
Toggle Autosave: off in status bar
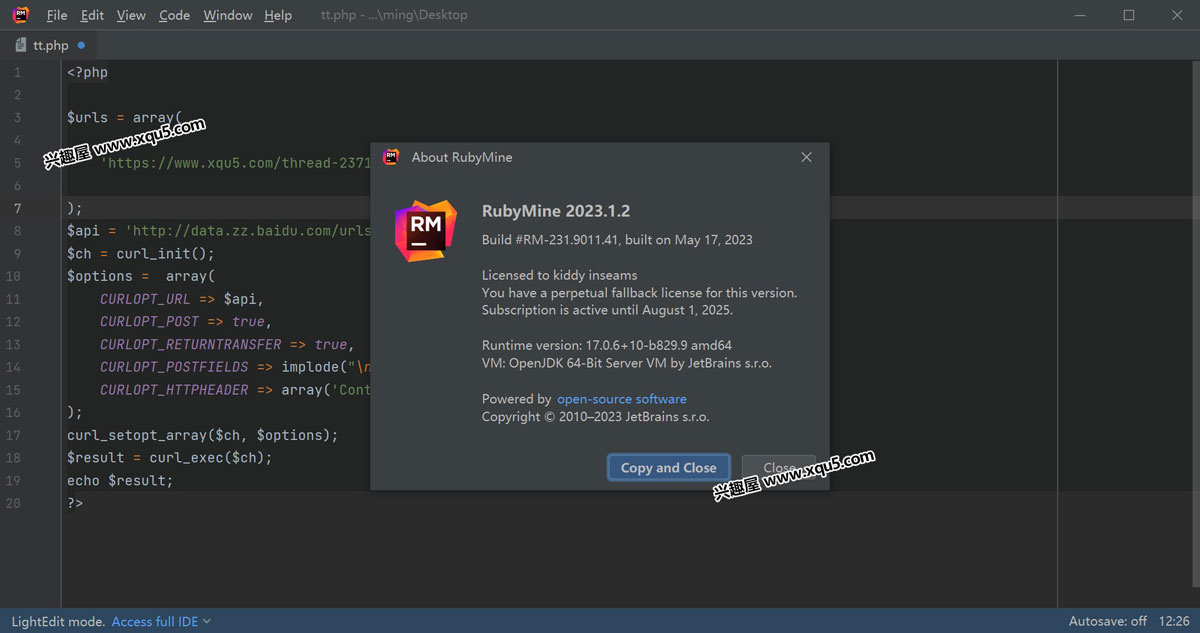click(x=1108, y=621)
